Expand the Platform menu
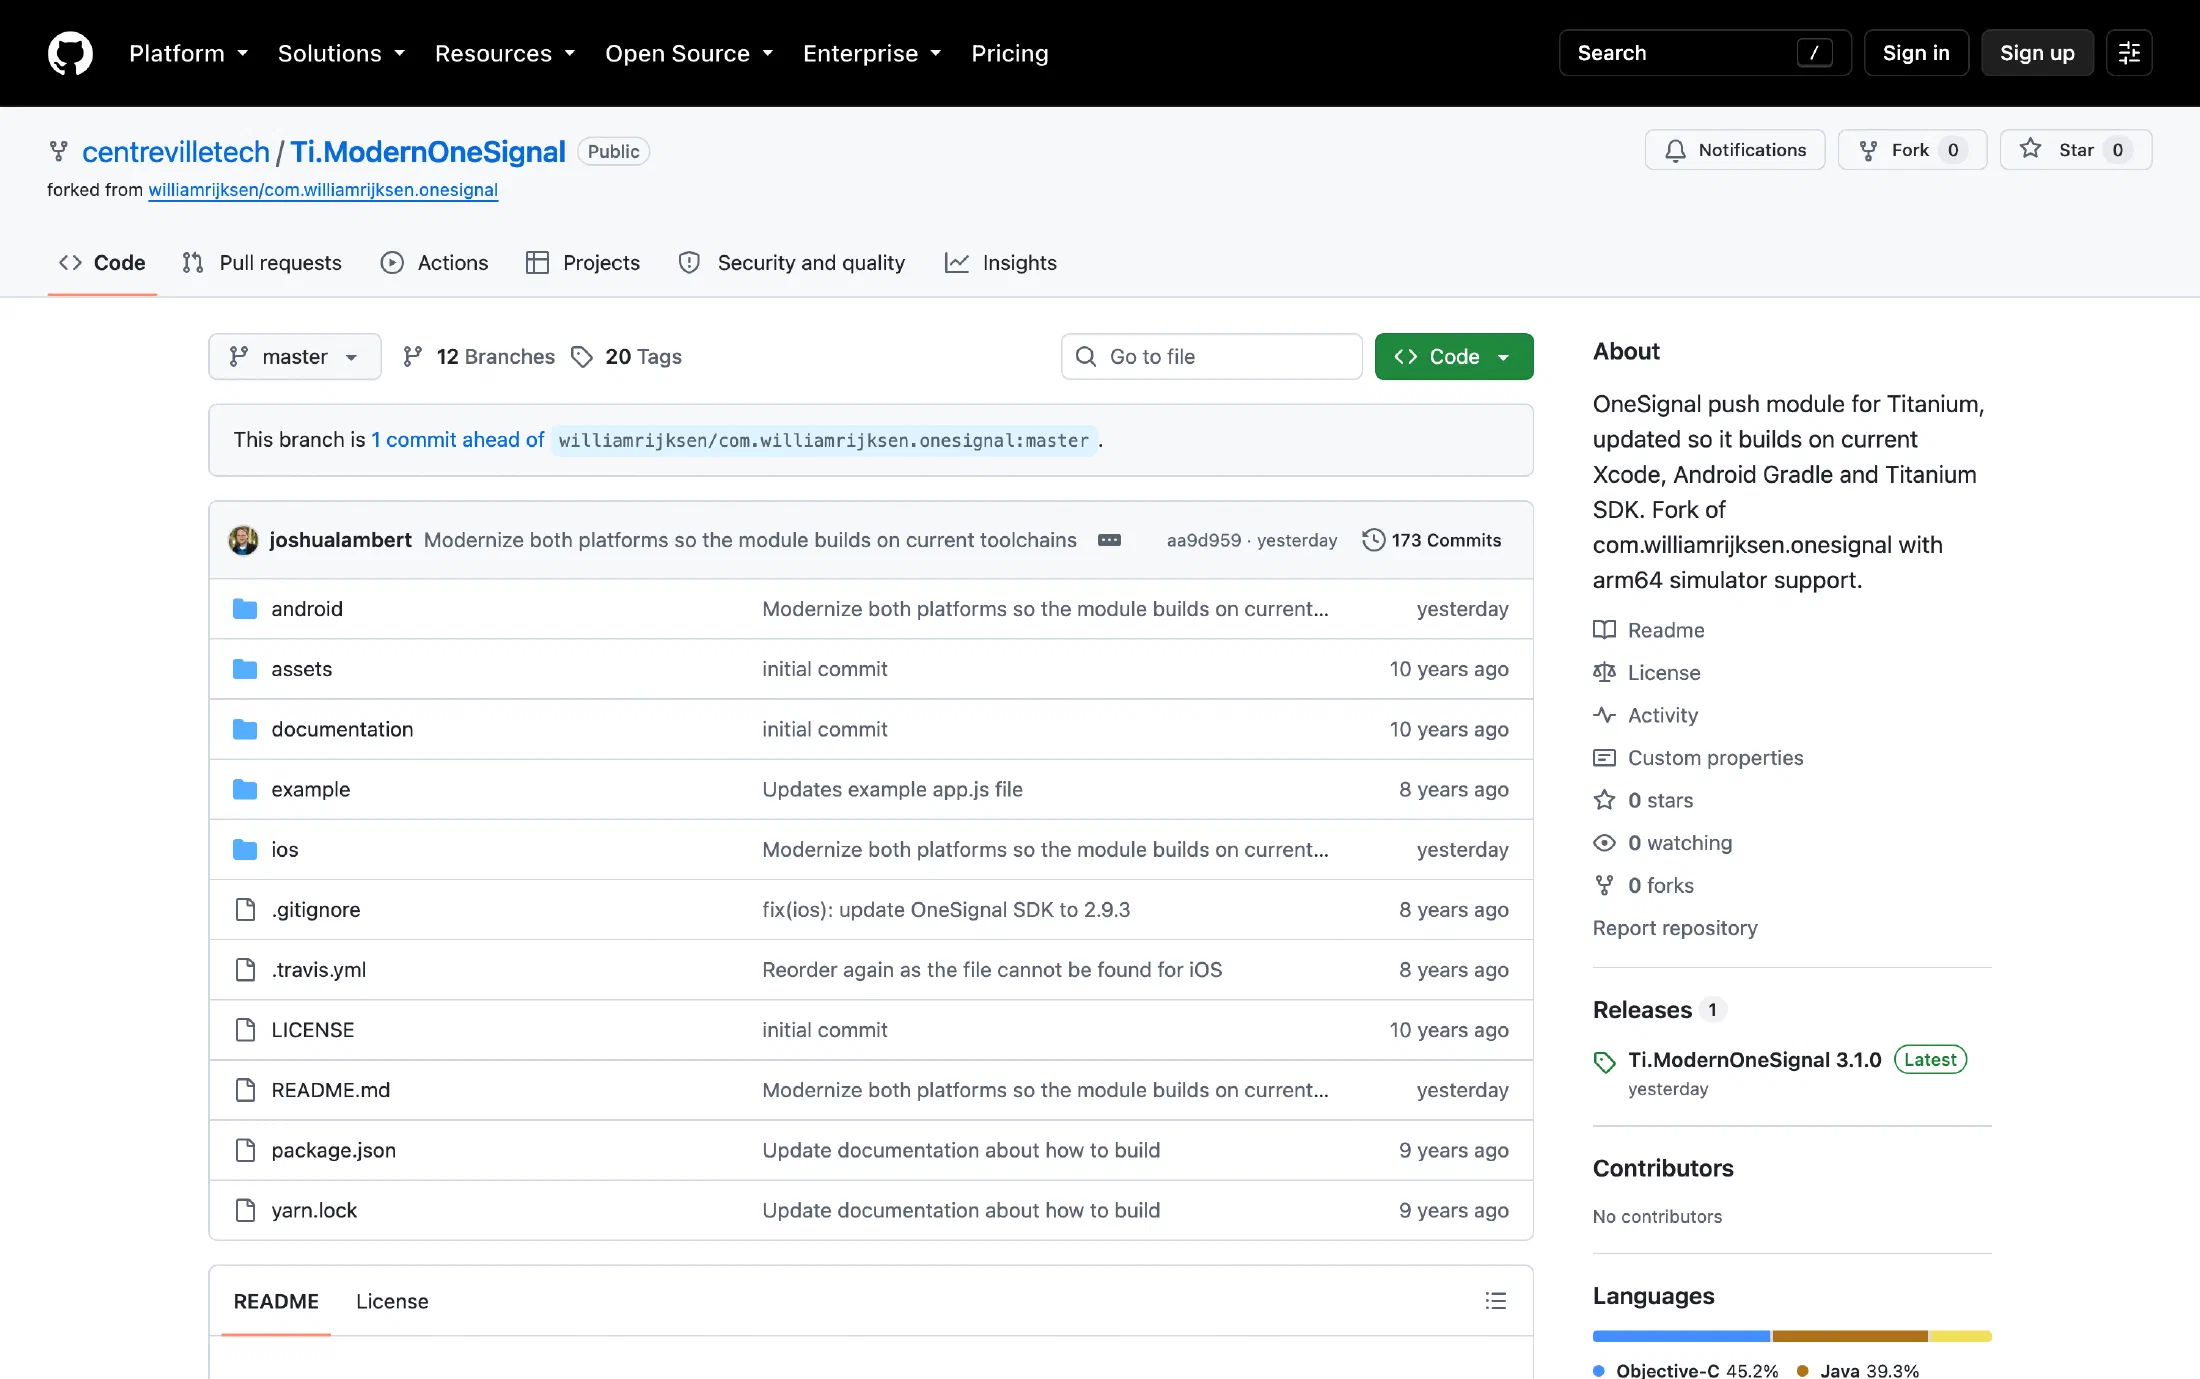 click(x=188, y=53)
